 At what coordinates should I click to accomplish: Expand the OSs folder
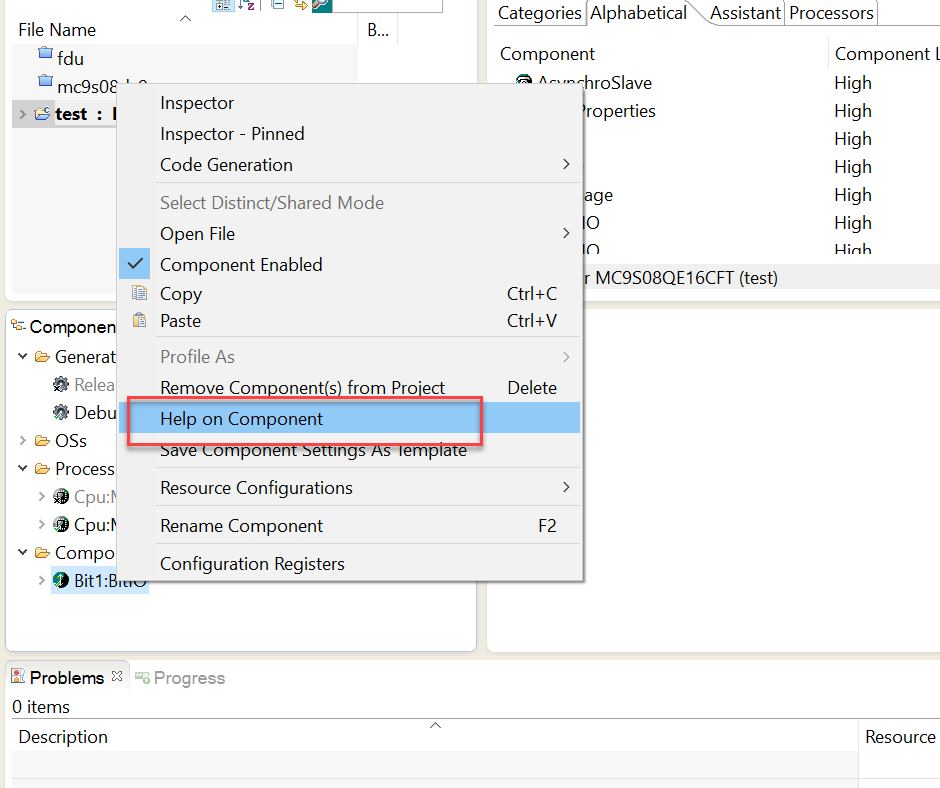22,440
